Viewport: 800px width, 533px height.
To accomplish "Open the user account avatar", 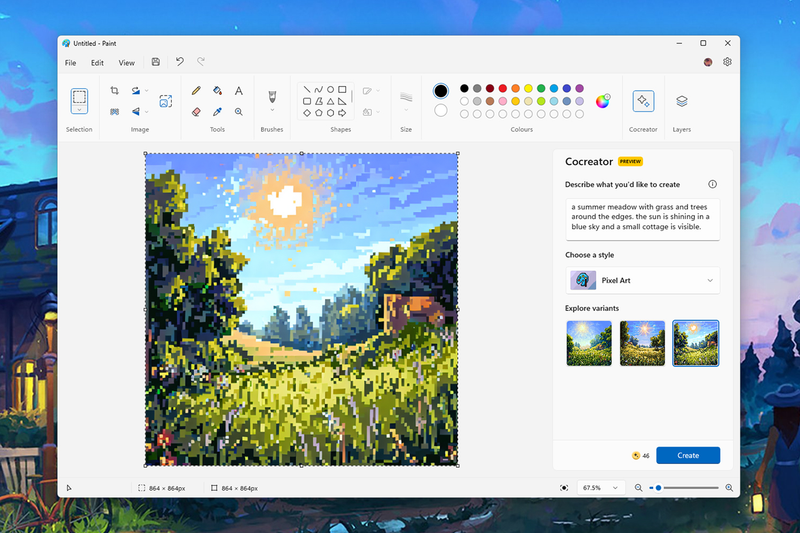I will (708, 62).
